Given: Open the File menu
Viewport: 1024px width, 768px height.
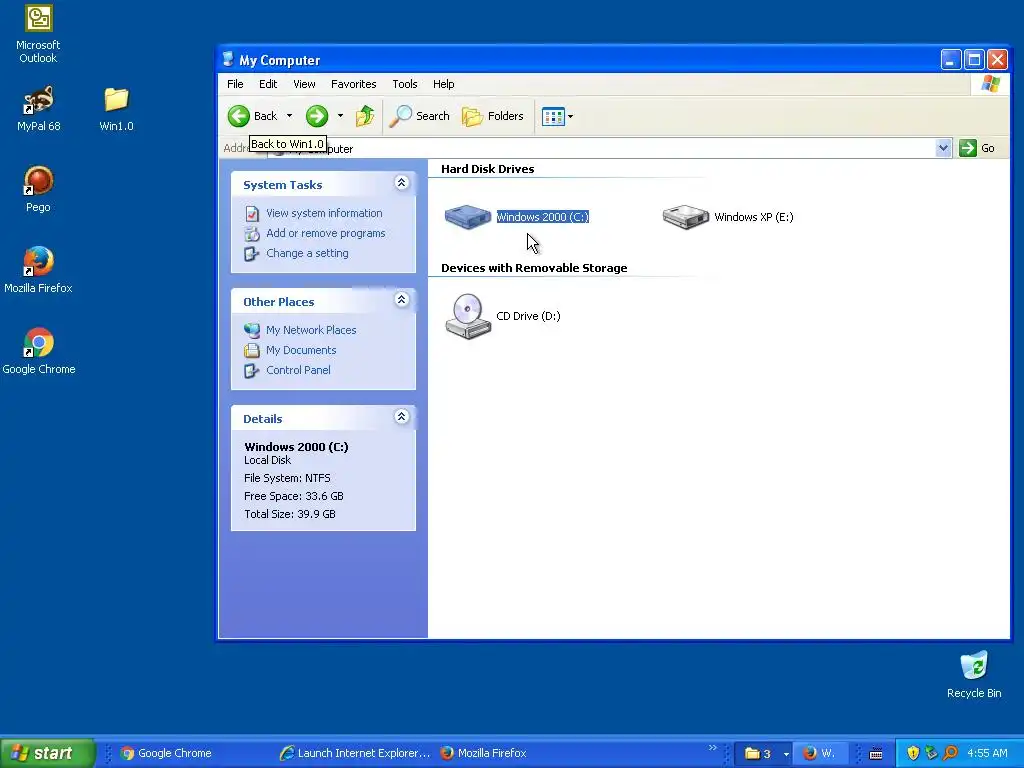Looking at the screenshot, I should pyautogui.click(x=235, y=84).
